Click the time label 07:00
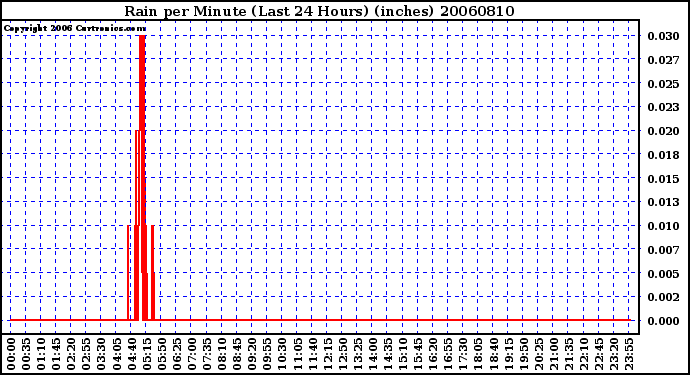 click(x=191, y=354)
